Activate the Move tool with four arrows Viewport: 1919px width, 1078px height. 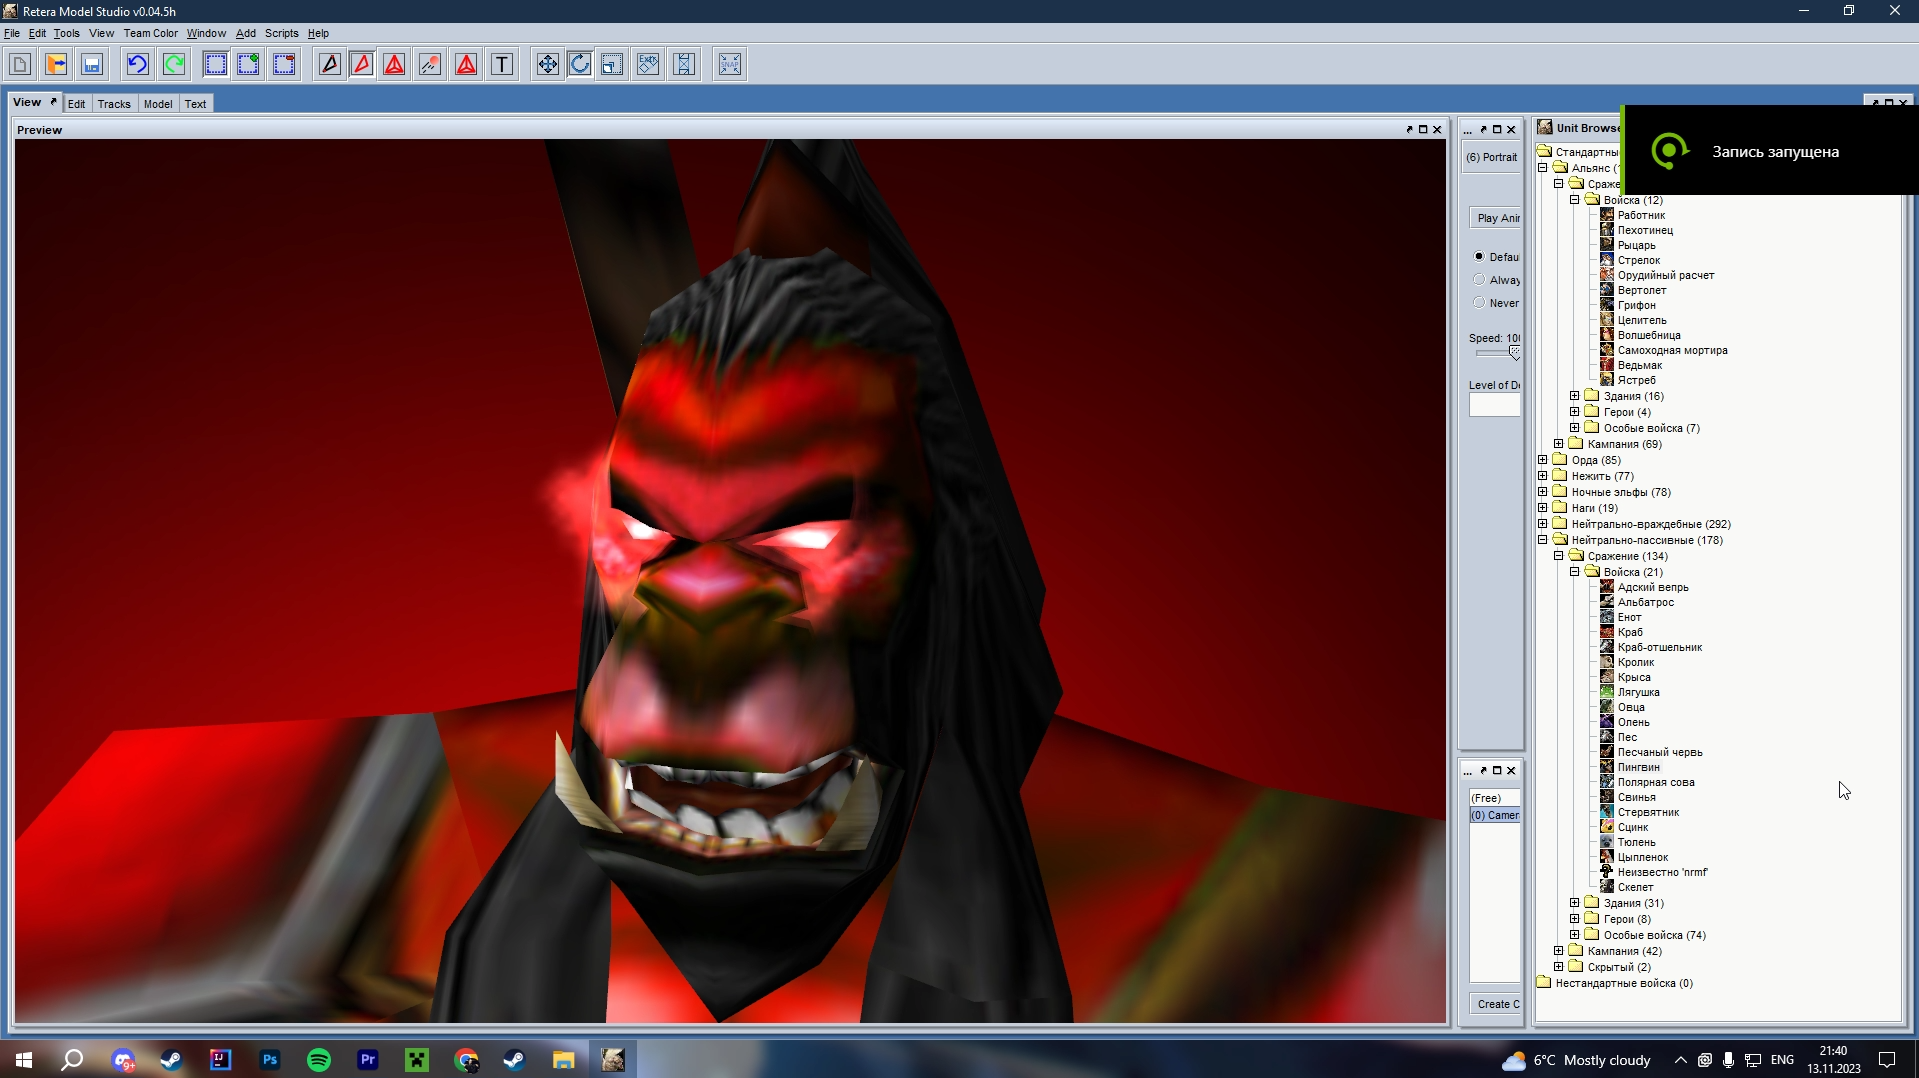pyautogui.click(x=548, y=65)
